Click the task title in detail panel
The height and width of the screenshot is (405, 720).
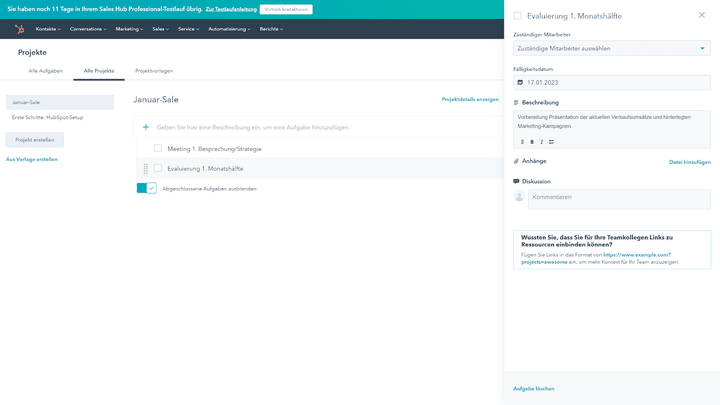(574, 16)
